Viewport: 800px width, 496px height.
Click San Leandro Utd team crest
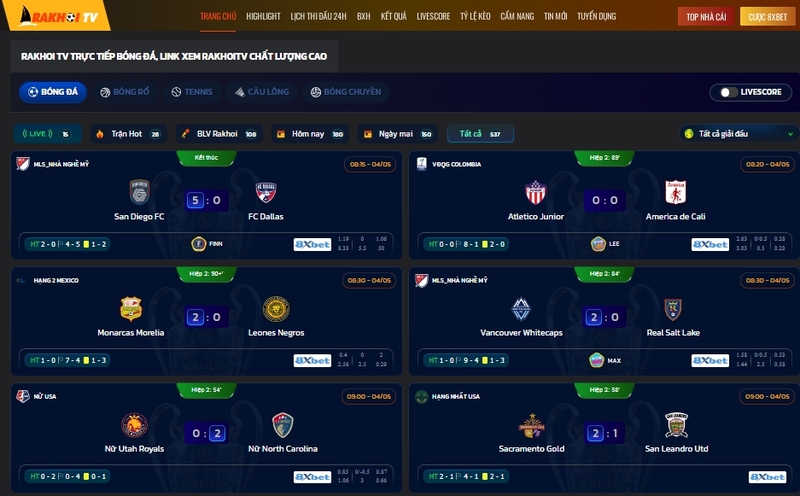tap(677, 425)
